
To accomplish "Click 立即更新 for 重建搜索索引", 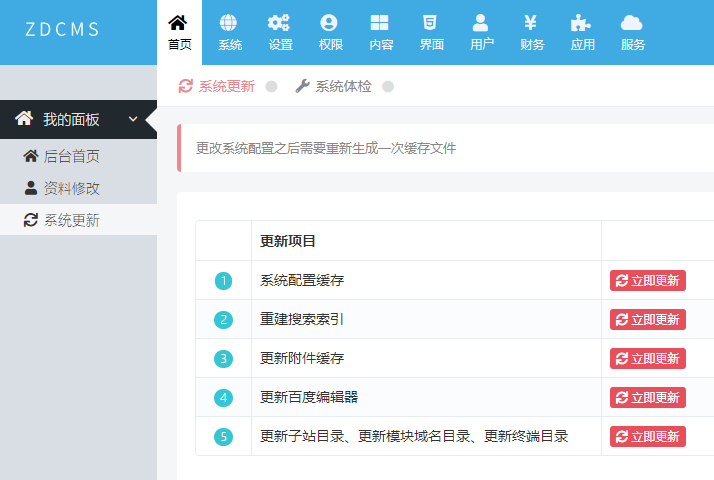I will [x=648, y=320].
